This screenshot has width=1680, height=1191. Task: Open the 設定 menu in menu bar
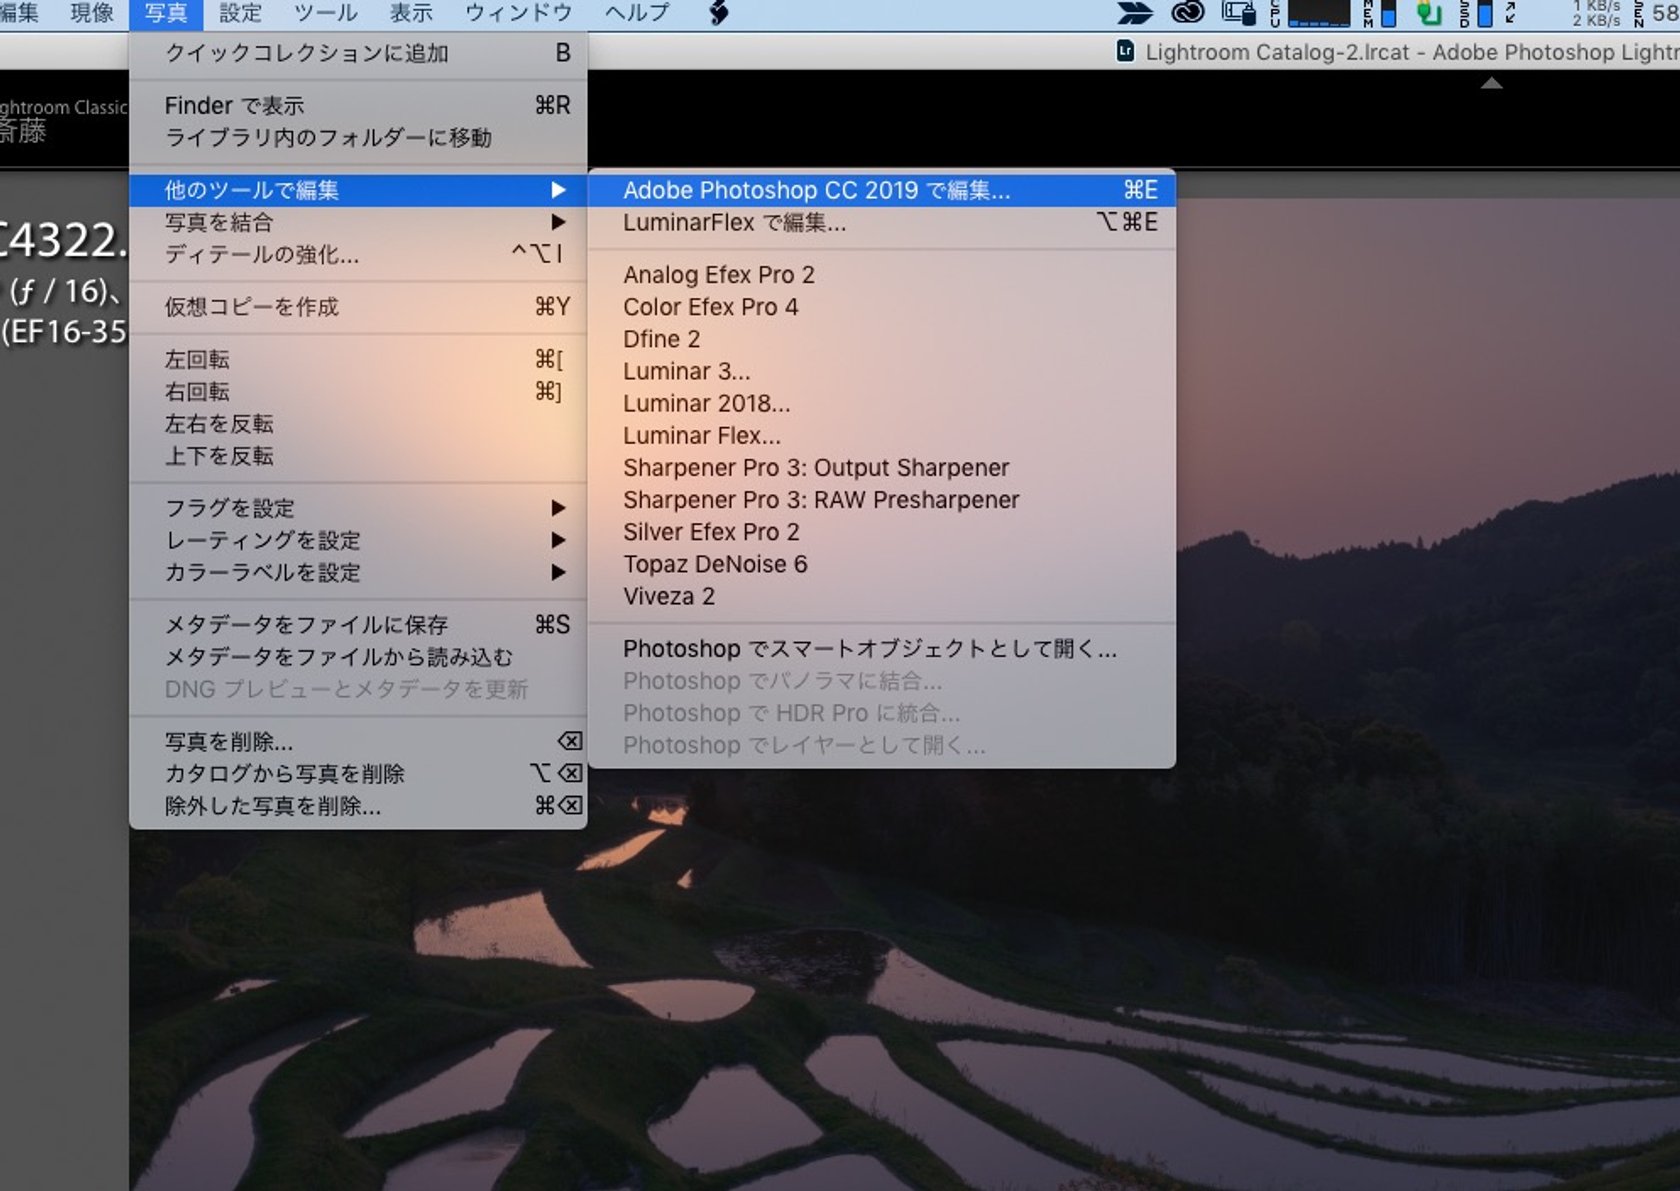click(240, 14)
